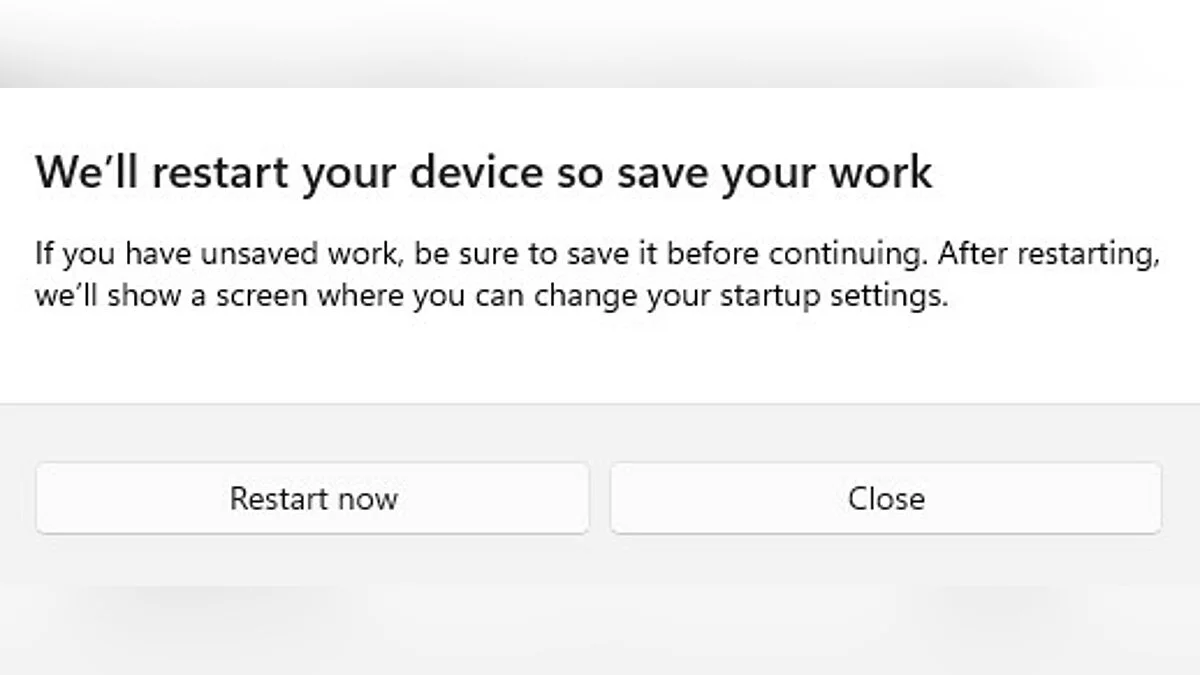Viewport: 1200px width, 675px height.
Task: Click the divider line above the button row
Action: (600, 404)
